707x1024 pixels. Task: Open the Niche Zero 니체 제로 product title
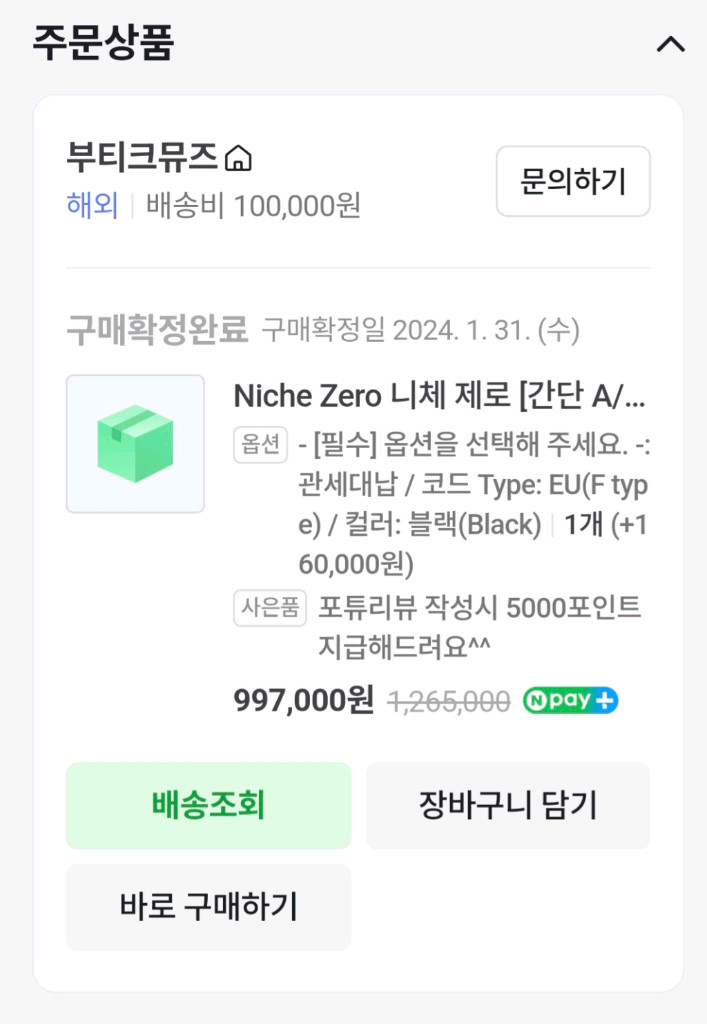(x=439, y=396)
